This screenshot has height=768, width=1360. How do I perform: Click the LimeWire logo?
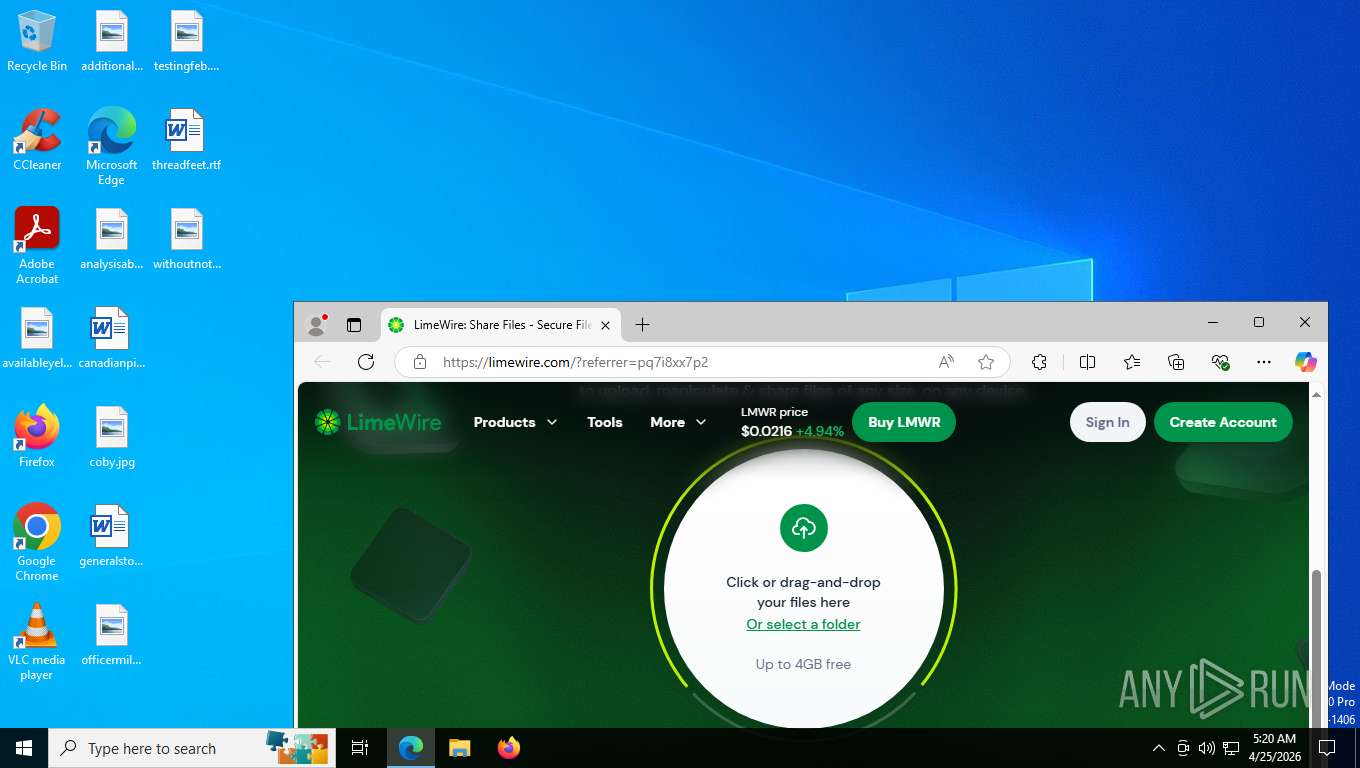(378, 422)
